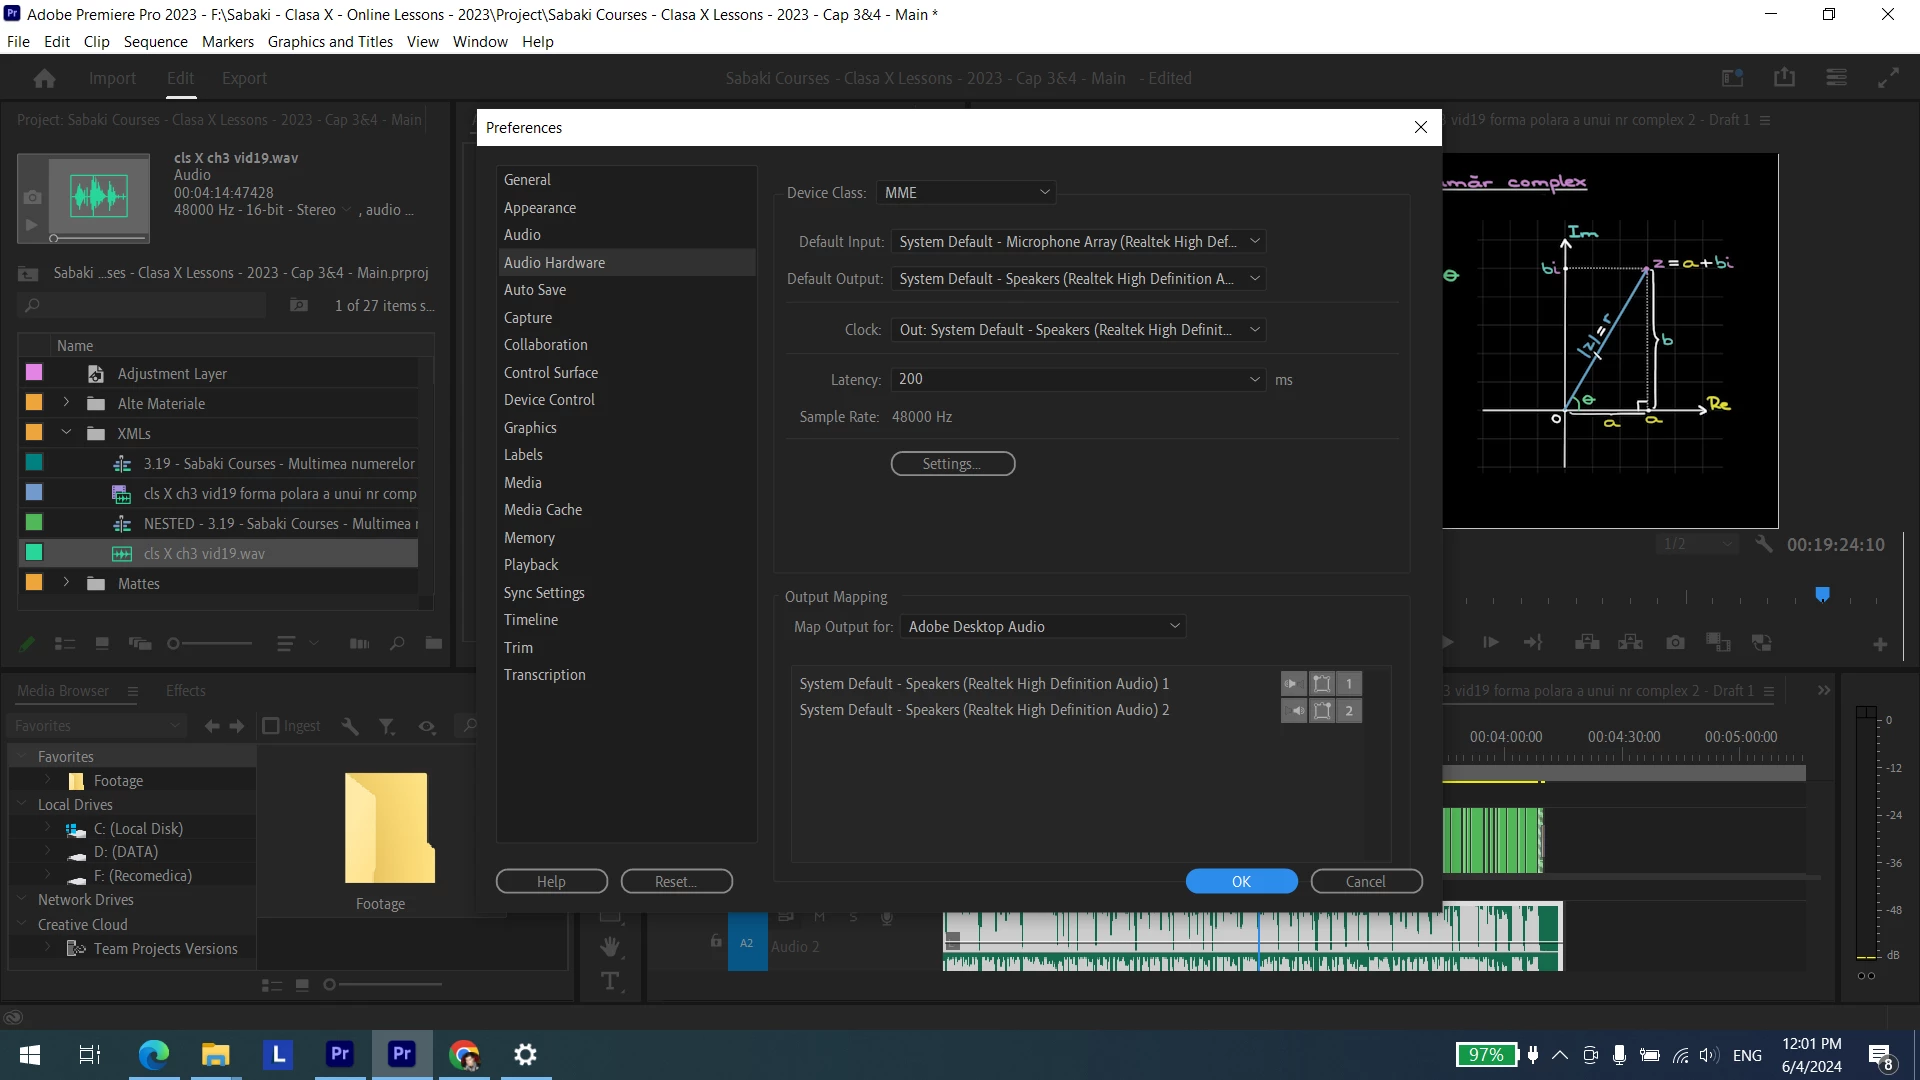This screenshot has width=1920, height=1080.
Task: Click right stereo speaker icon for Speakers 2
Action: click(x=1293, y=711)
